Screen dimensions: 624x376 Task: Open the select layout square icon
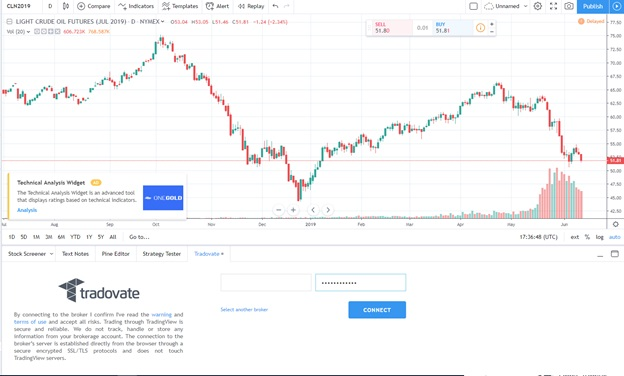[473, 6]
